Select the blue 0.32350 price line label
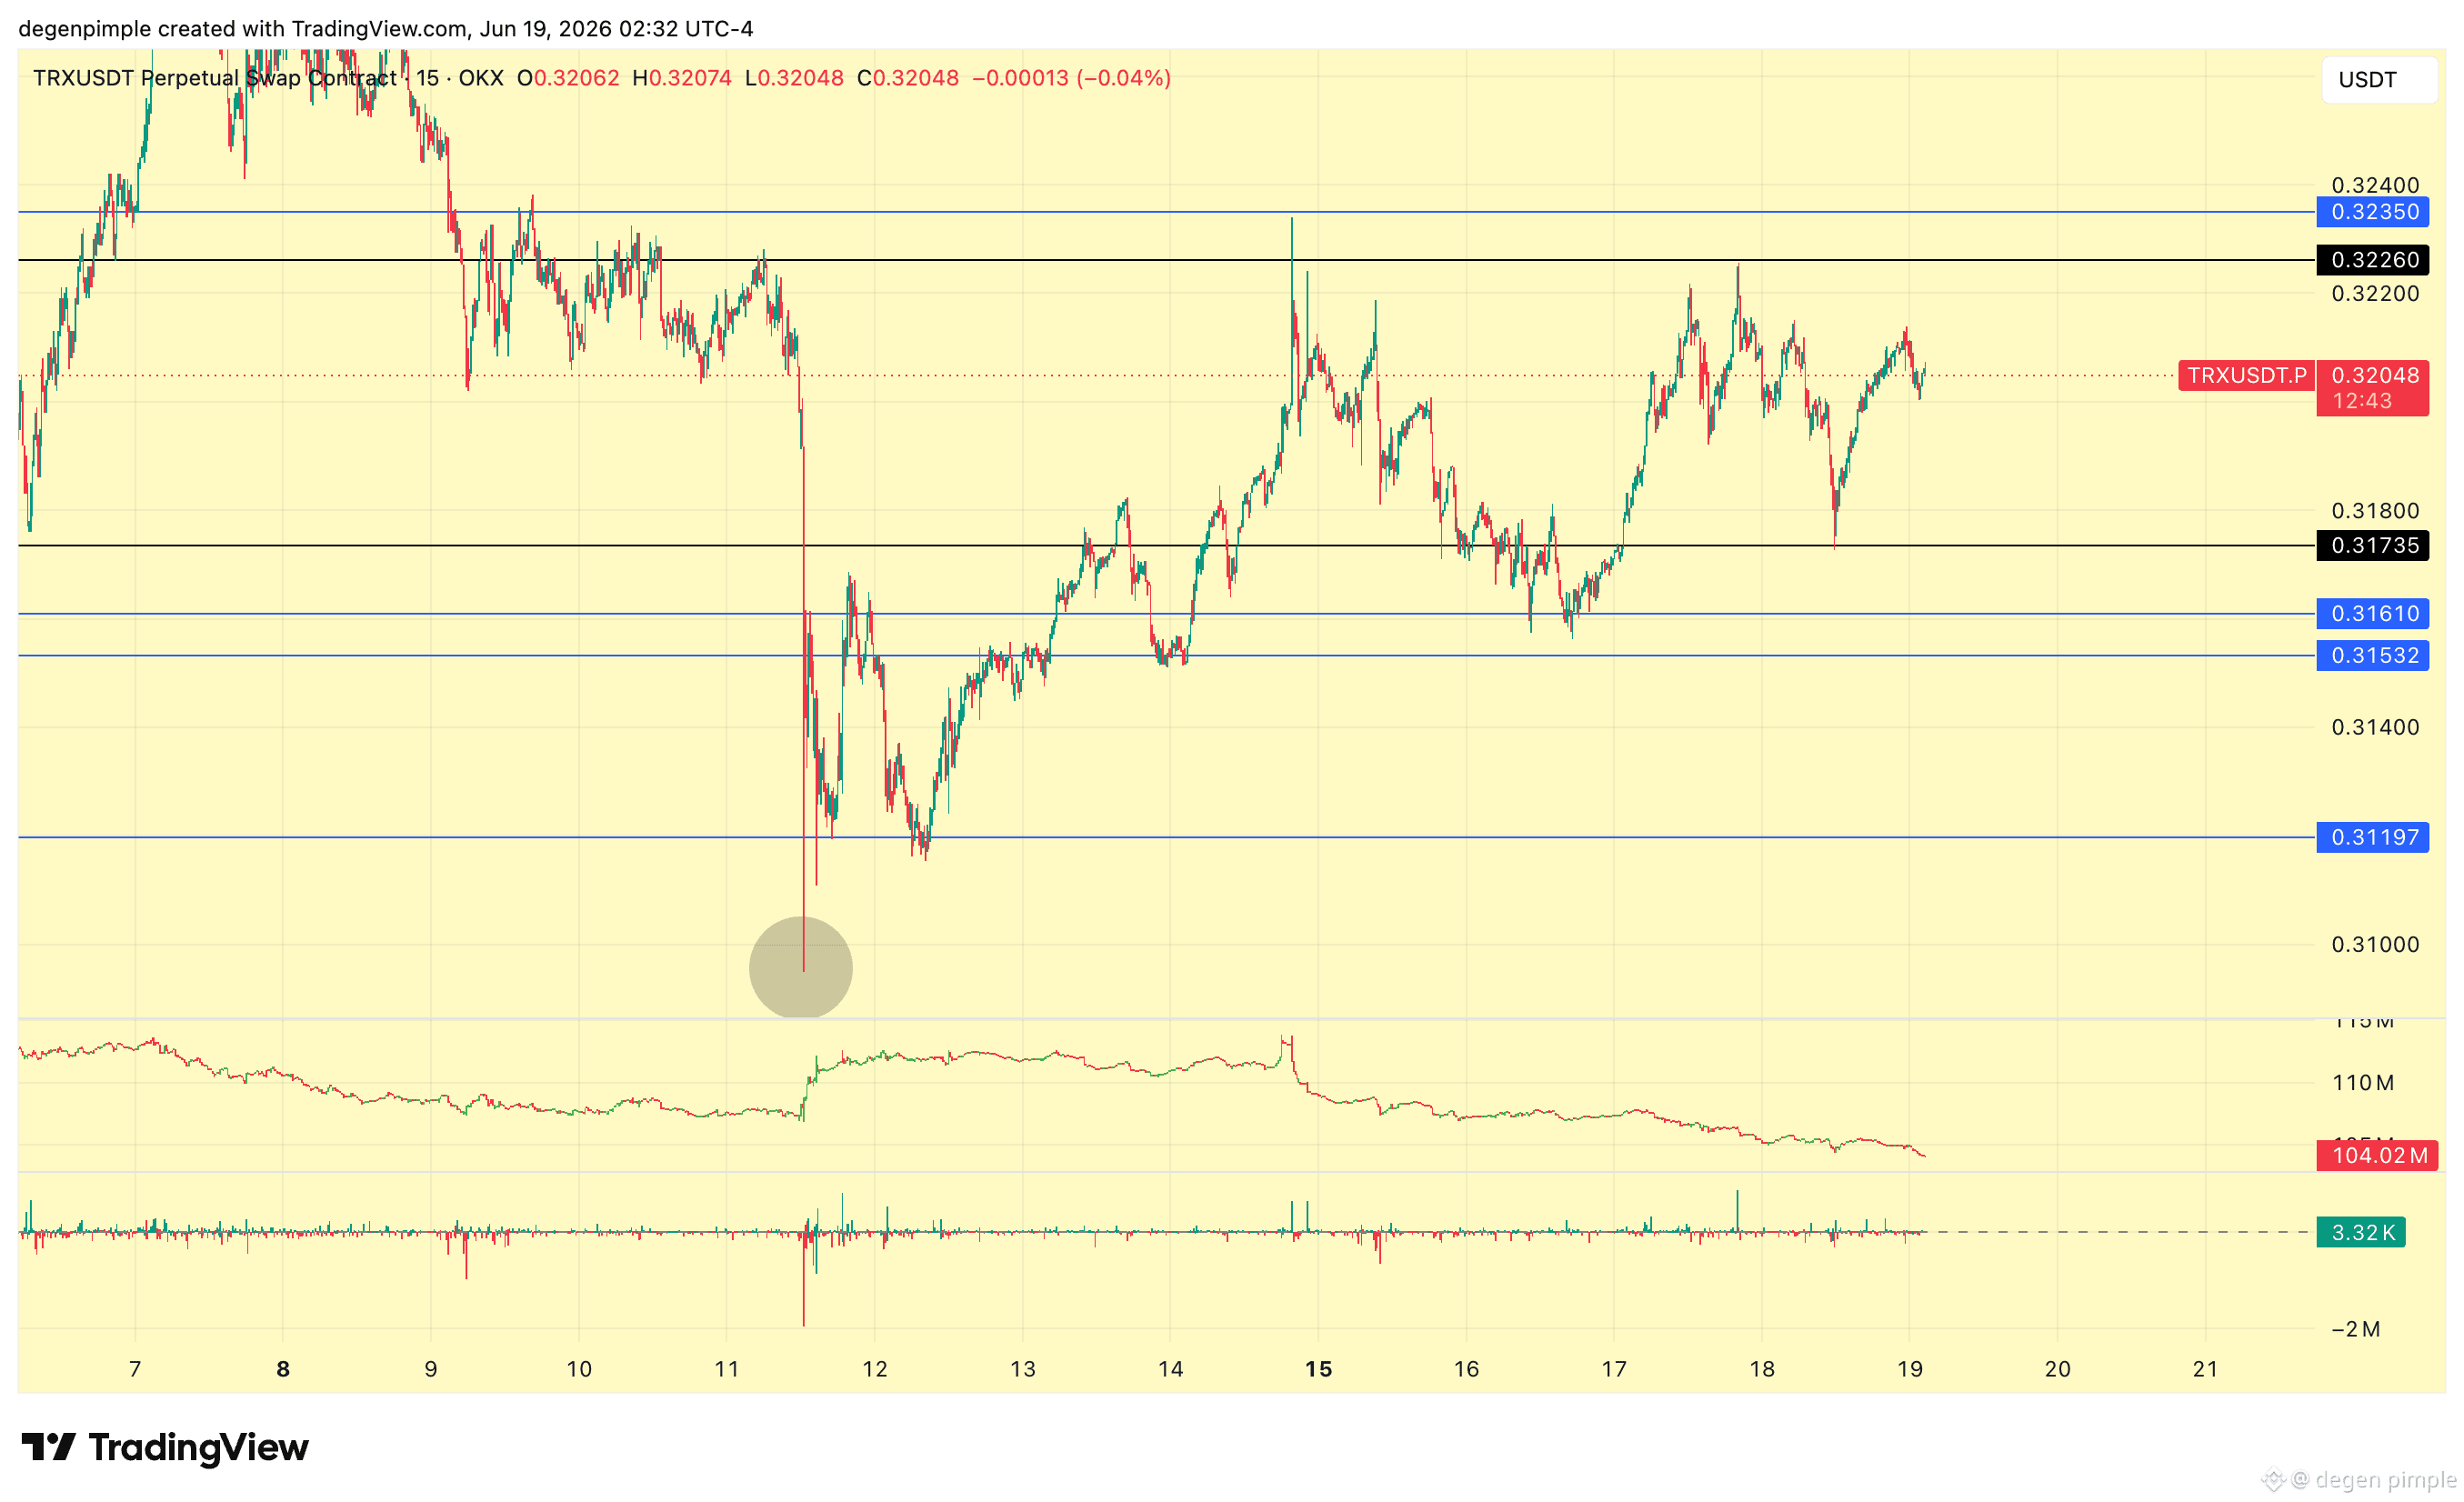This screenshot has height=1502, width=2464. [2372, 212]
